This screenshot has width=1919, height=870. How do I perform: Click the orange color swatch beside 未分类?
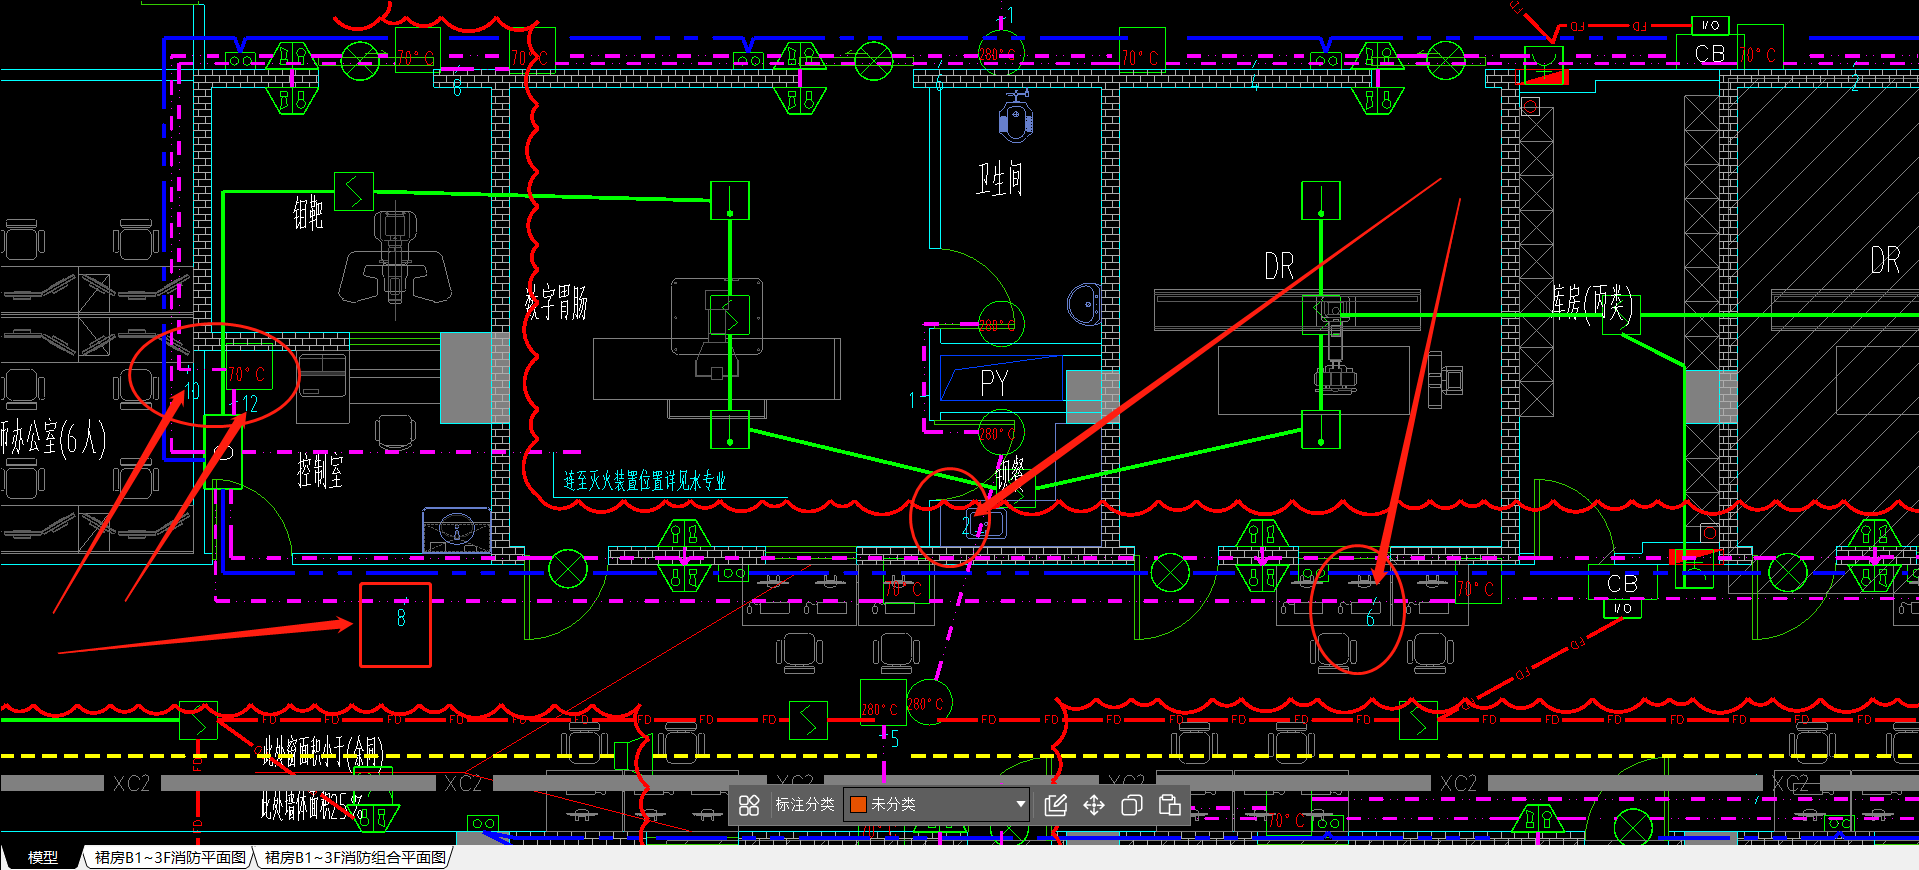point(858,805)
